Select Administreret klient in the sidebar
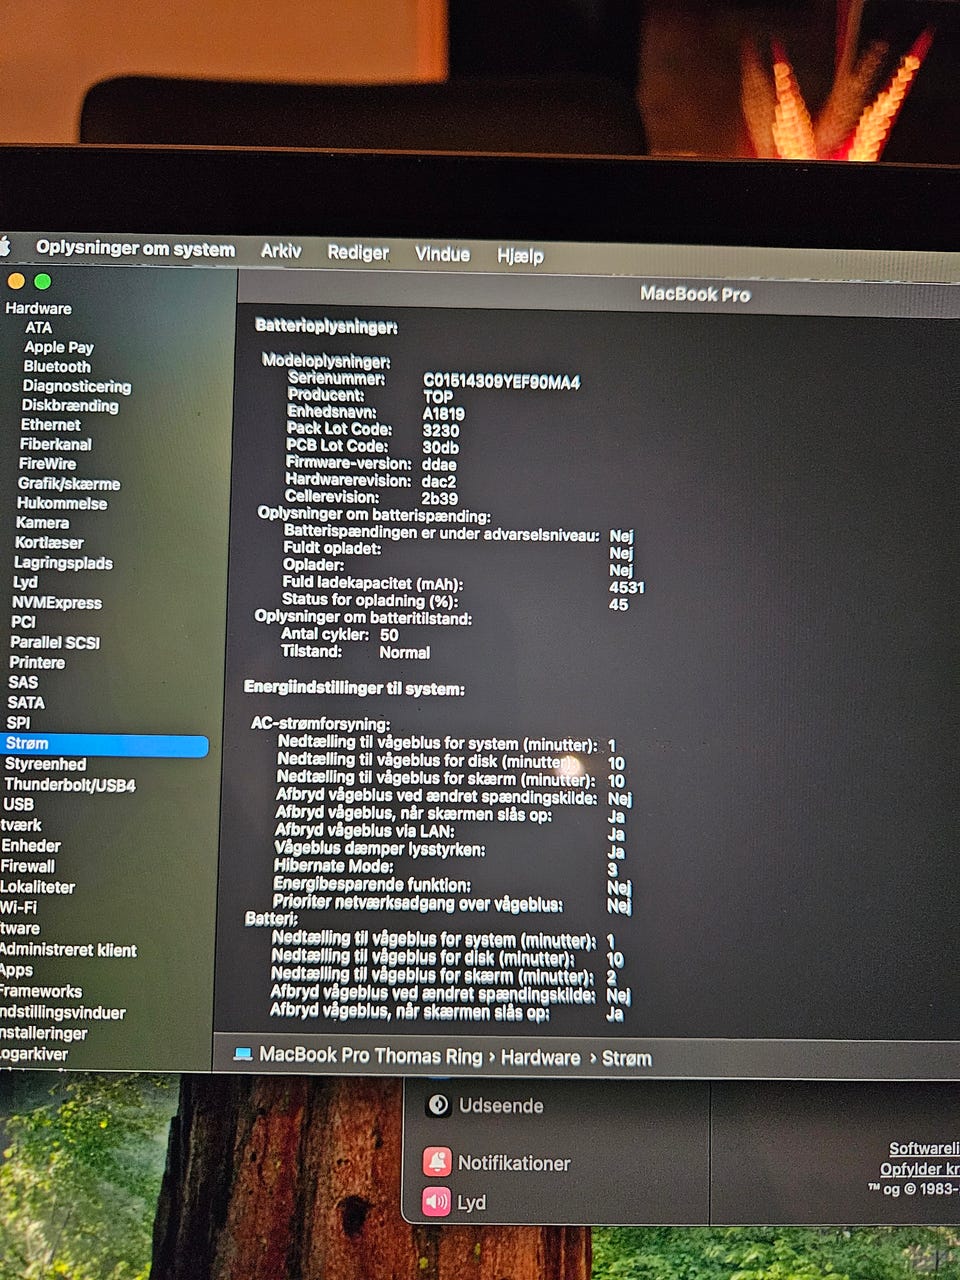 tap(68, 950)
